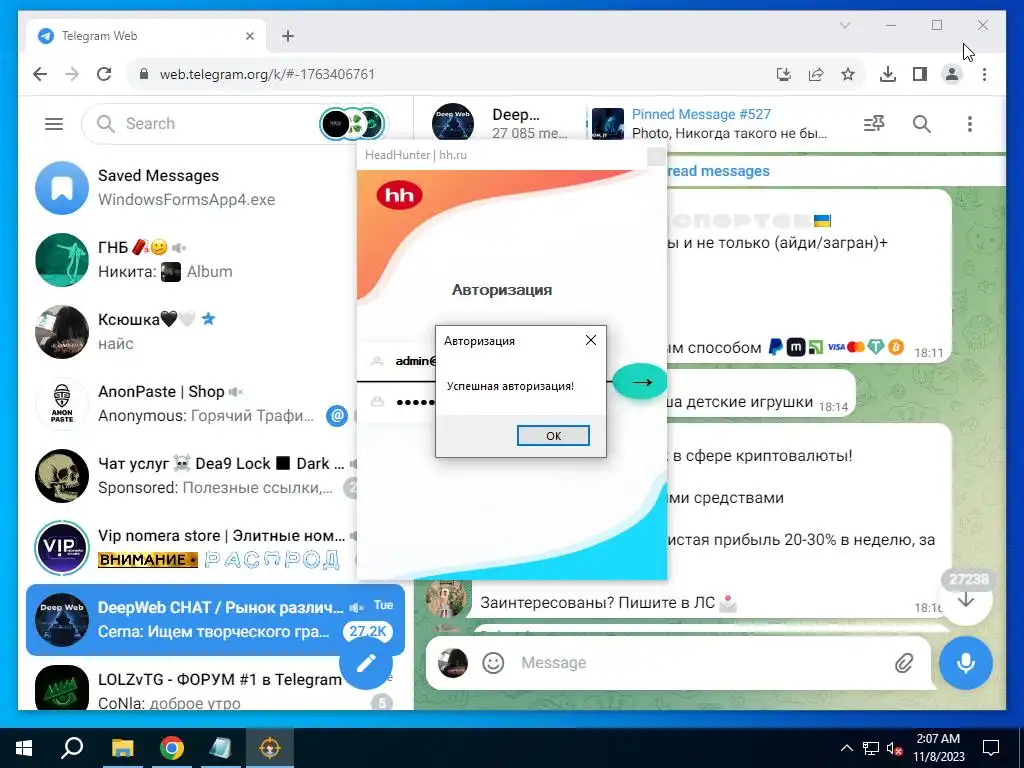Screen dimensions: 1024x768
Task: Open Chrome three-dot menu
Action: click(984, 74)
